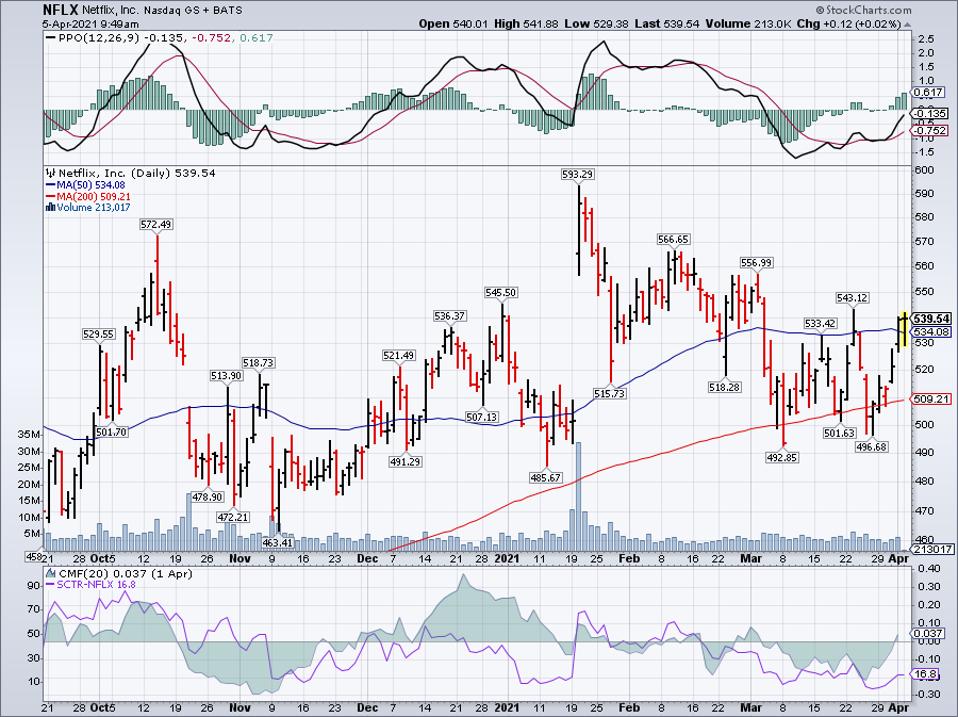Click the purple SCTR-NFLX line swatch
Image resolution: width=958 pixels, height=717 pixels.
pyautogui.click(x=51, y=584)
